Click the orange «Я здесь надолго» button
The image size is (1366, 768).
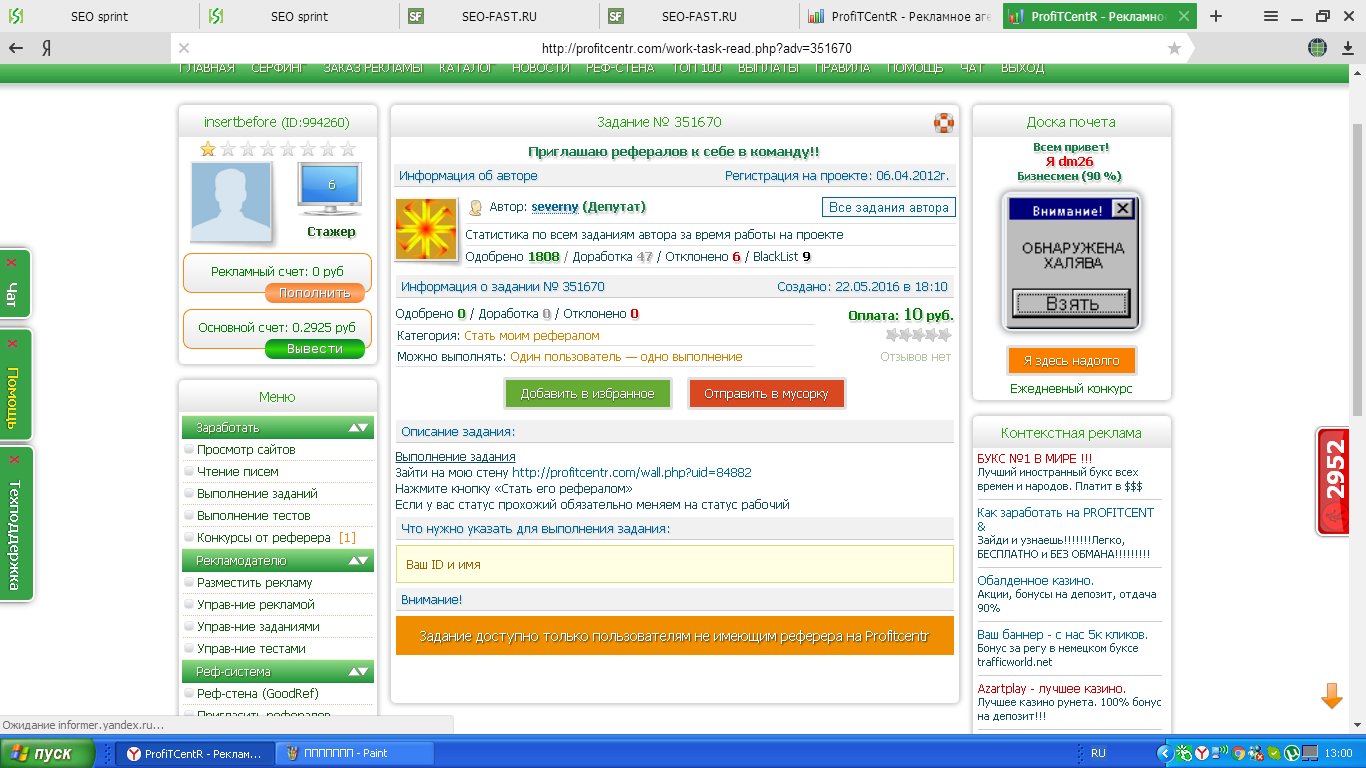[x=1072, y=361]
